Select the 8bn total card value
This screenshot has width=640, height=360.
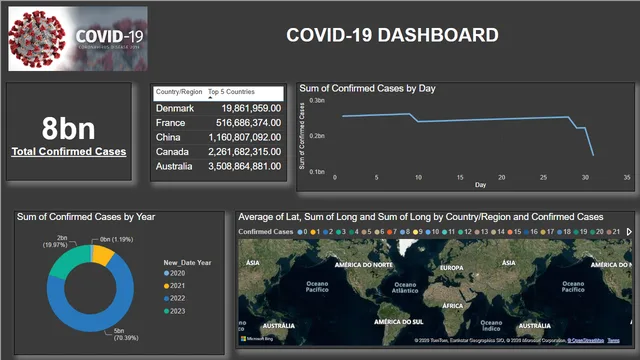pos(69,128)
